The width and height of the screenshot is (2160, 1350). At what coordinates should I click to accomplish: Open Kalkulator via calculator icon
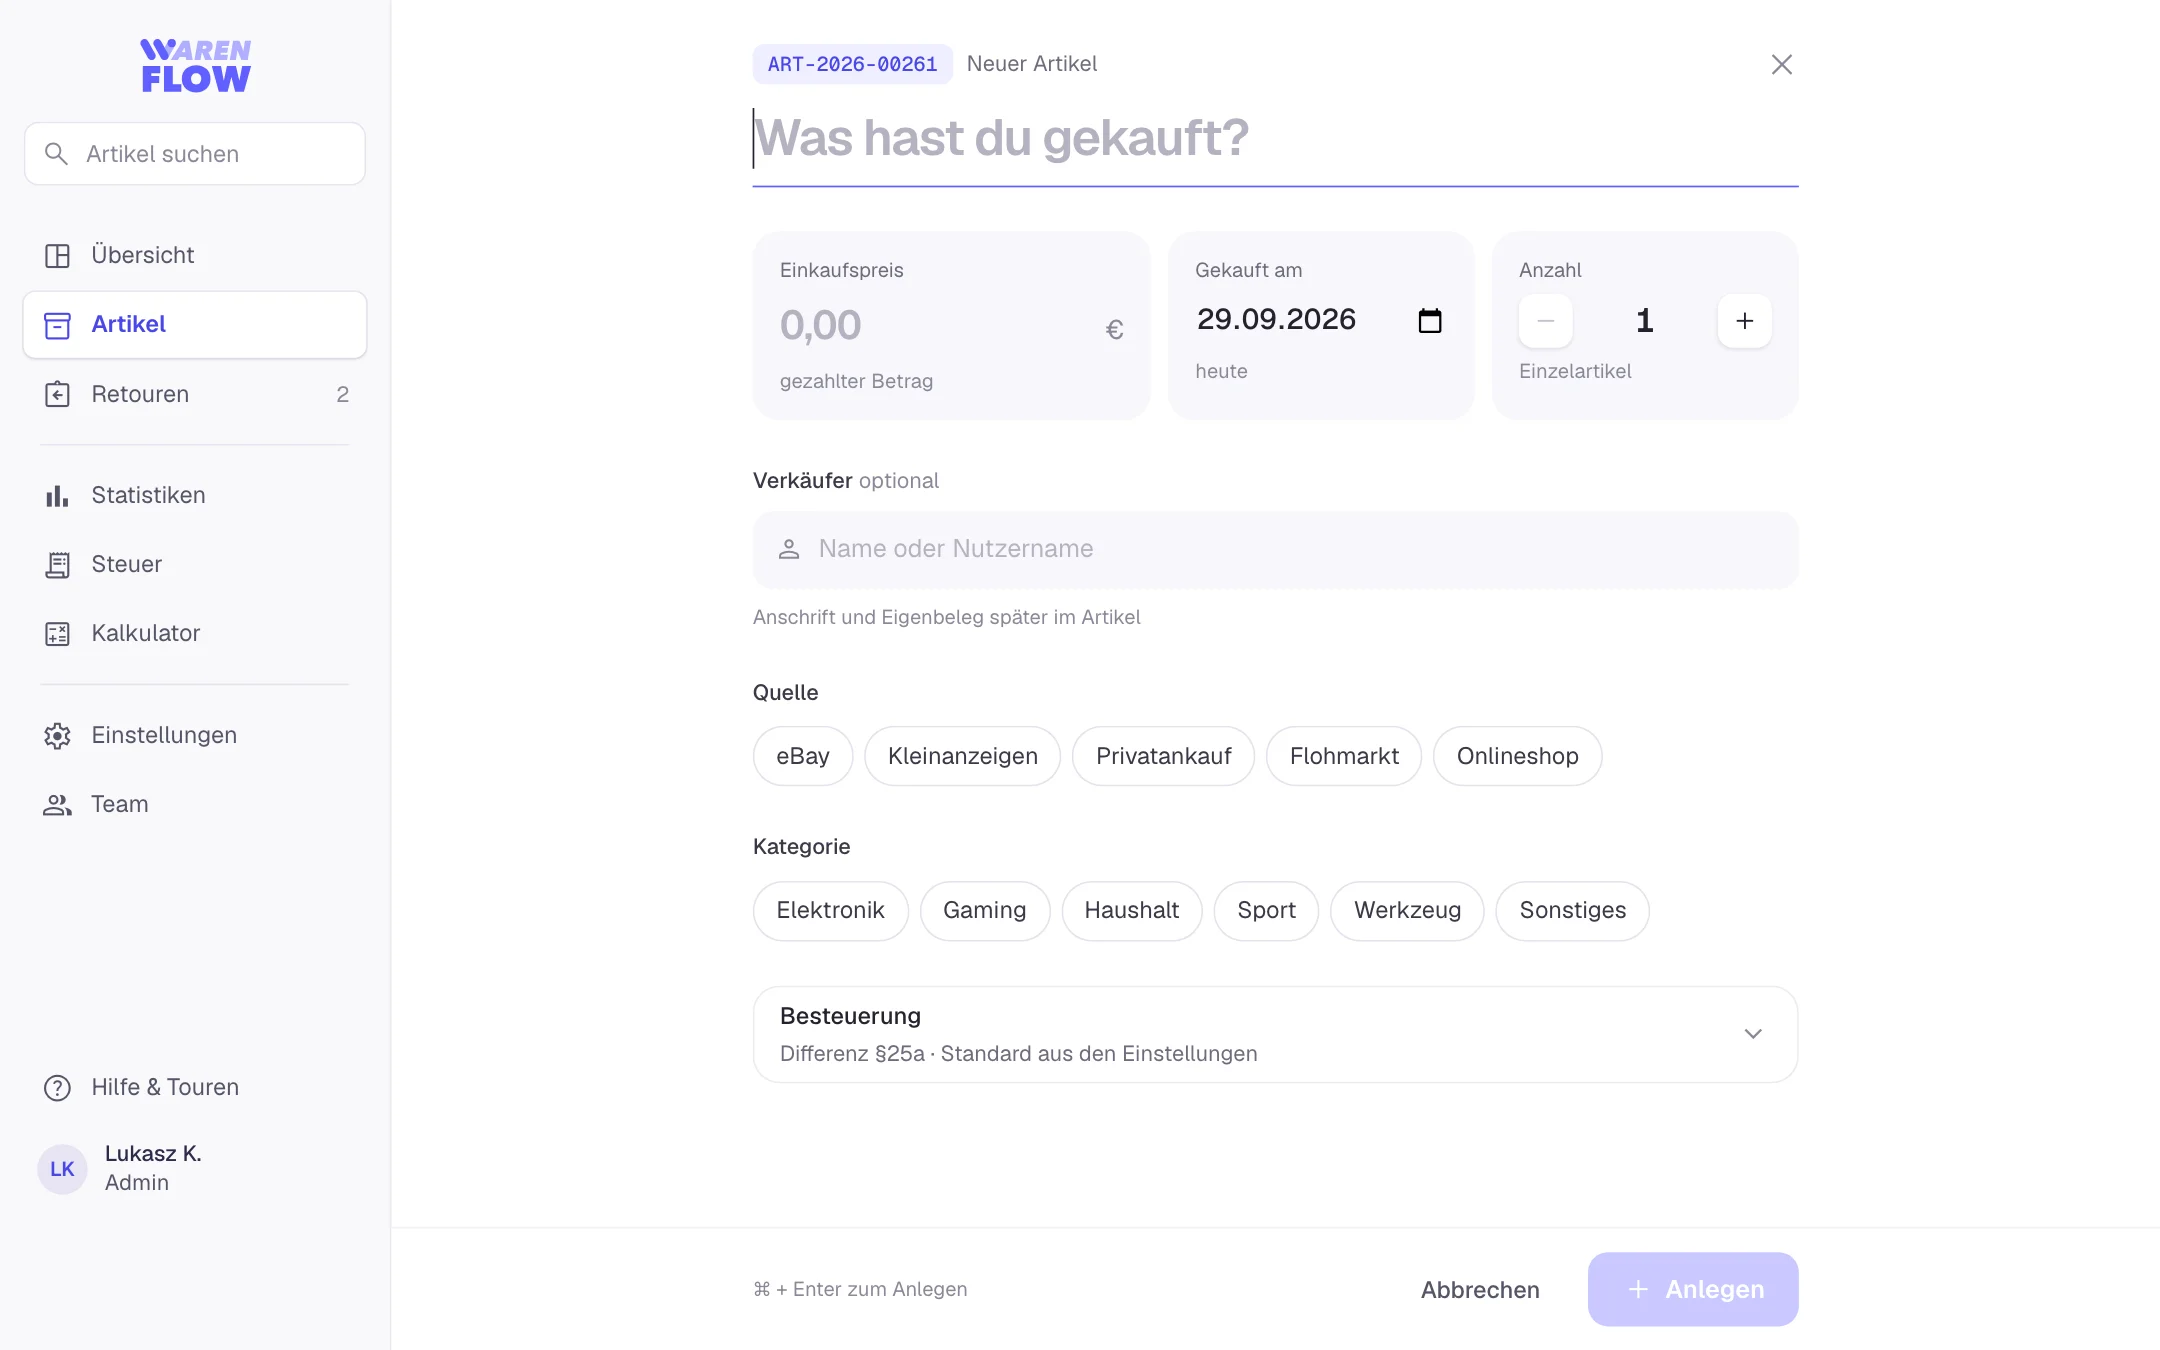coord(57,634)
